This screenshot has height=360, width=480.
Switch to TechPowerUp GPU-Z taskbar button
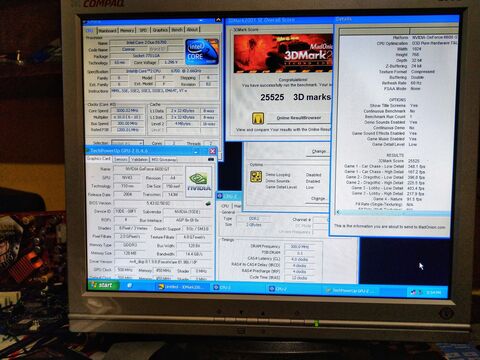pos(350,291)
